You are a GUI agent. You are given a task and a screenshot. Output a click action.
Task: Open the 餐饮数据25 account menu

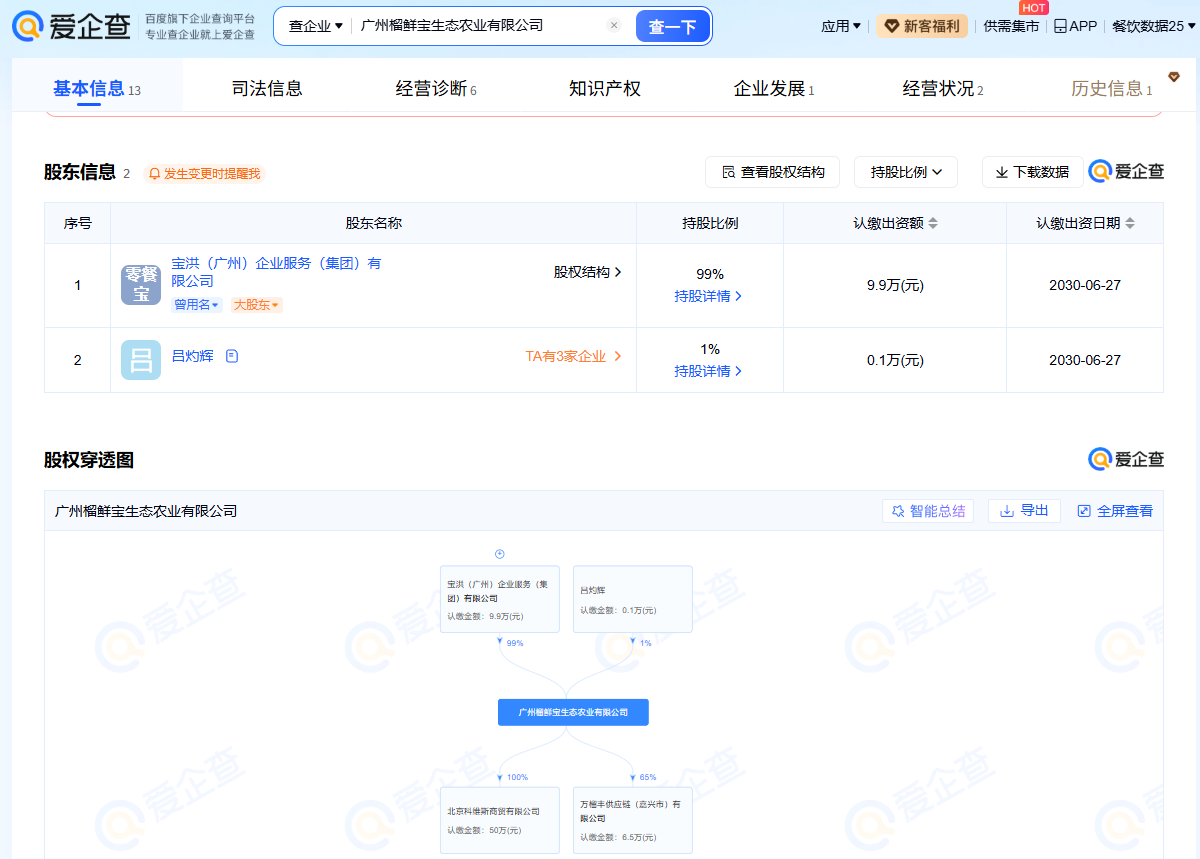tap(1153, 26)
